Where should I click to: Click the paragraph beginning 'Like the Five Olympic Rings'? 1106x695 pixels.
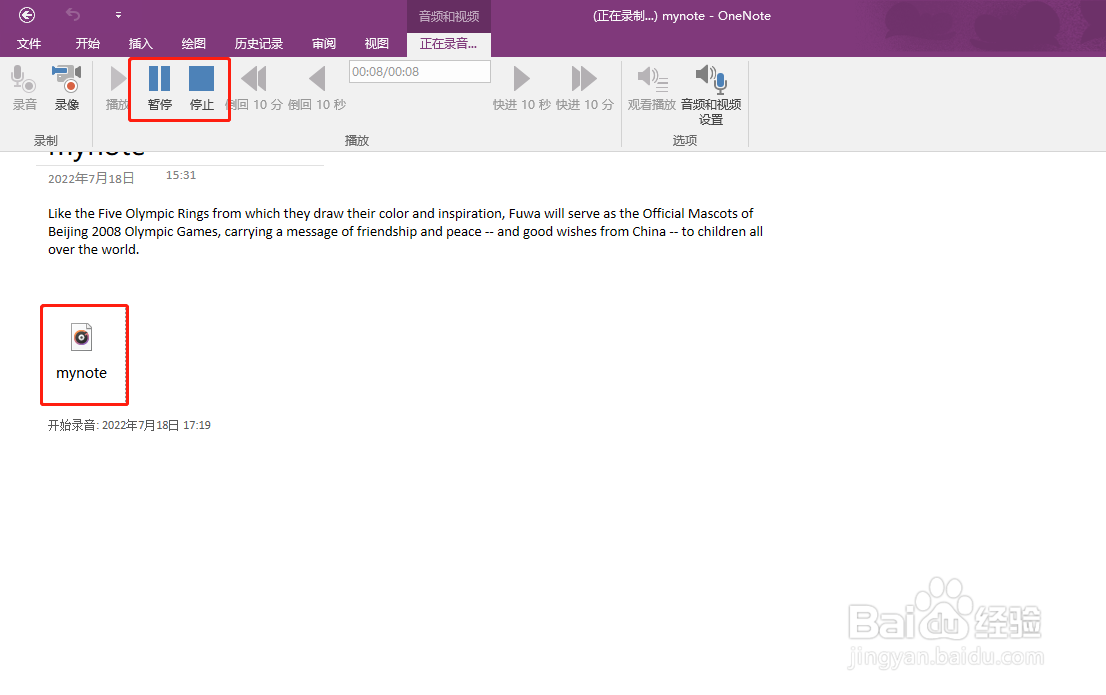(x=406, y=231)
